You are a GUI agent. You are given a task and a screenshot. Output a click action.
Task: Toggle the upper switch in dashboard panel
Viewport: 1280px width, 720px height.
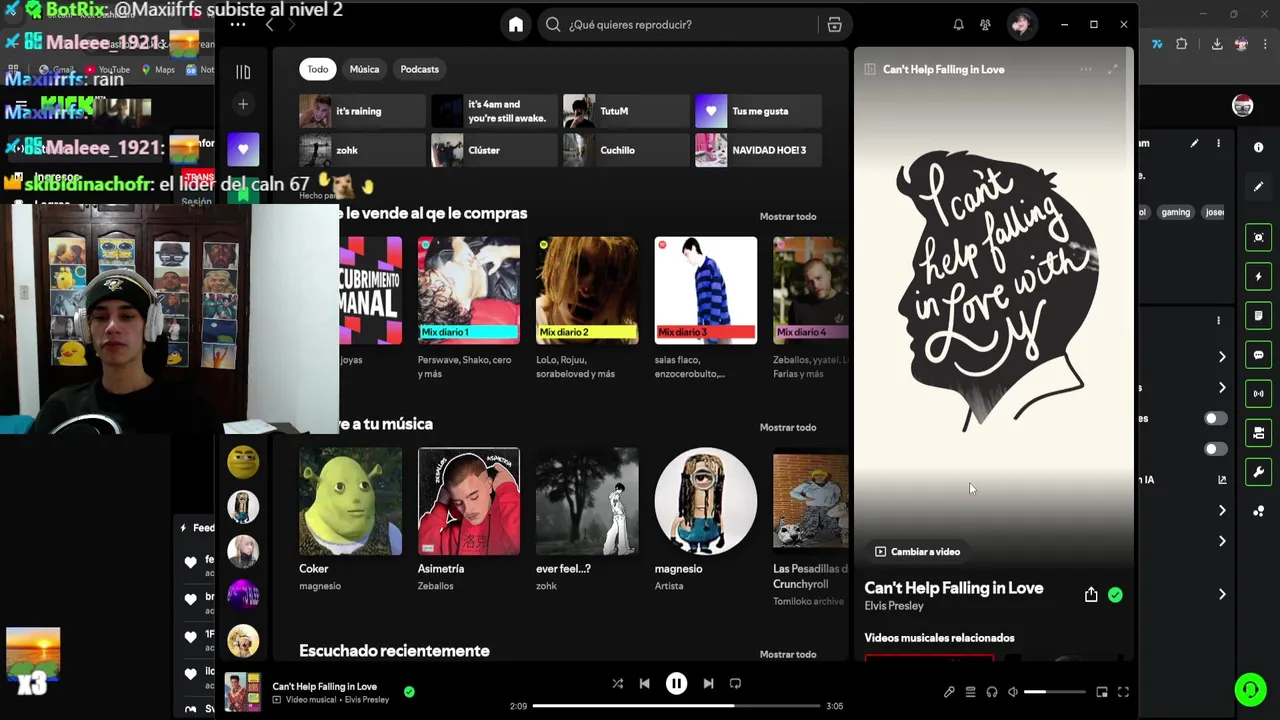pos(1215,418)
